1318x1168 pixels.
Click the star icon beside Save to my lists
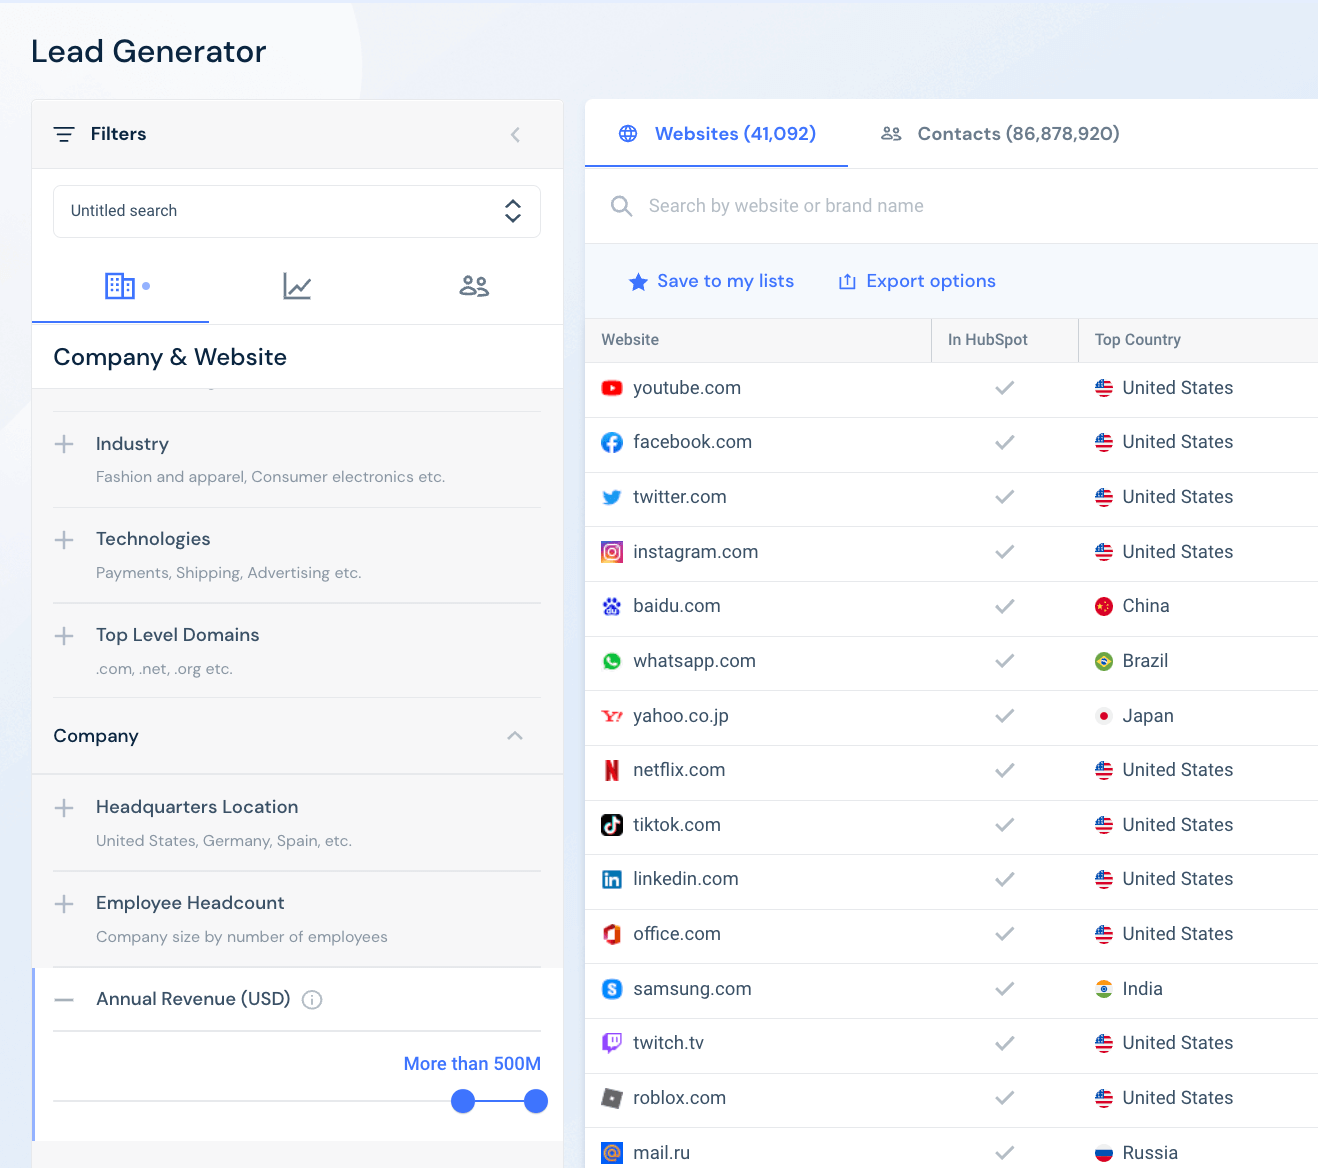pos(638,281)
